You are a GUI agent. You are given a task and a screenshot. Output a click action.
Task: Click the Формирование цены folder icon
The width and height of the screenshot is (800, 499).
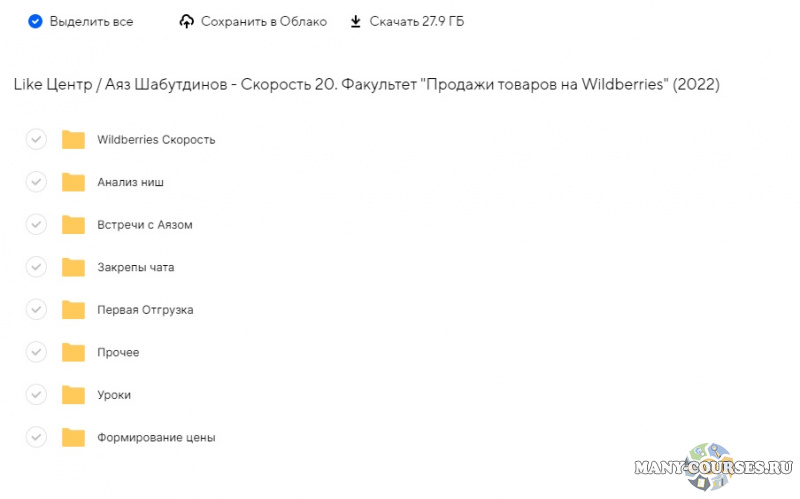click(x=73, y=437)
